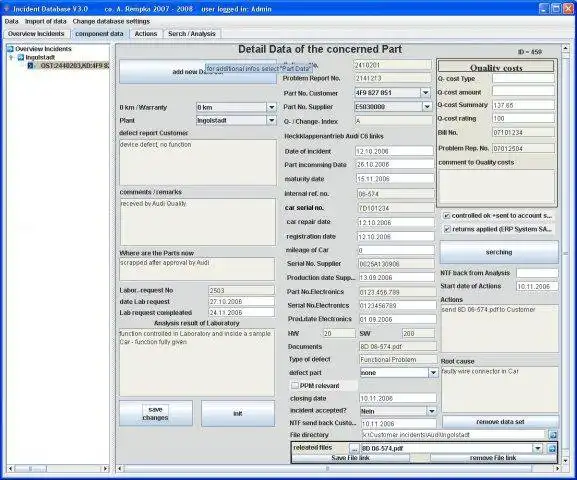Click the Overview Incidents tree root icon
Viewport: 577px width, 480px height.
pos(10,49)
